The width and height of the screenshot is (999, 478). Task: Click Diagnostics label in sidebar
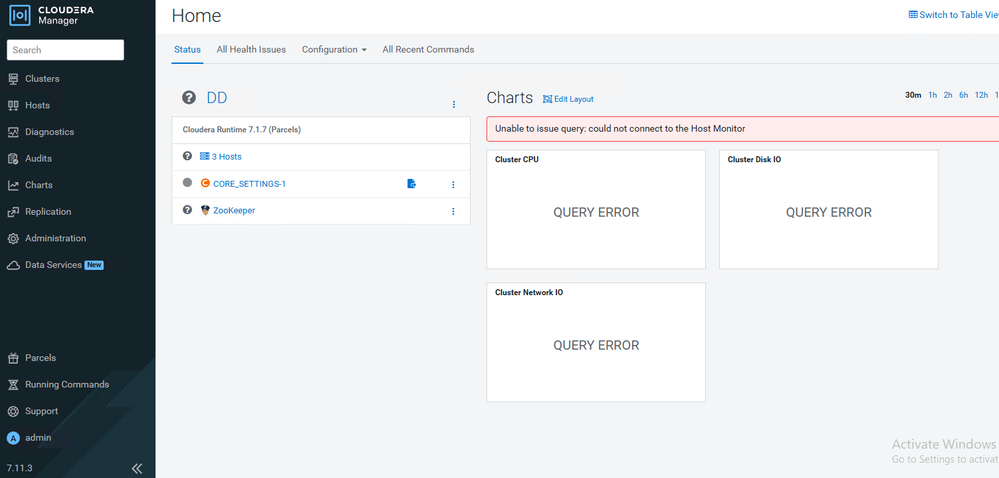point(50,133)
